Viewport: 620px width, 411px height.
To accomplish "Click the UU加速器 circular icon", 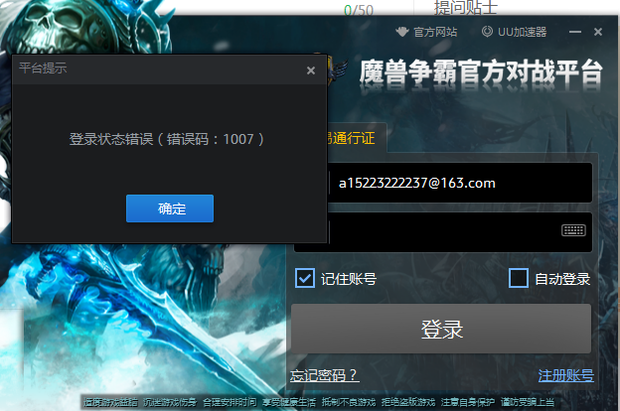I will coord(487,32).
